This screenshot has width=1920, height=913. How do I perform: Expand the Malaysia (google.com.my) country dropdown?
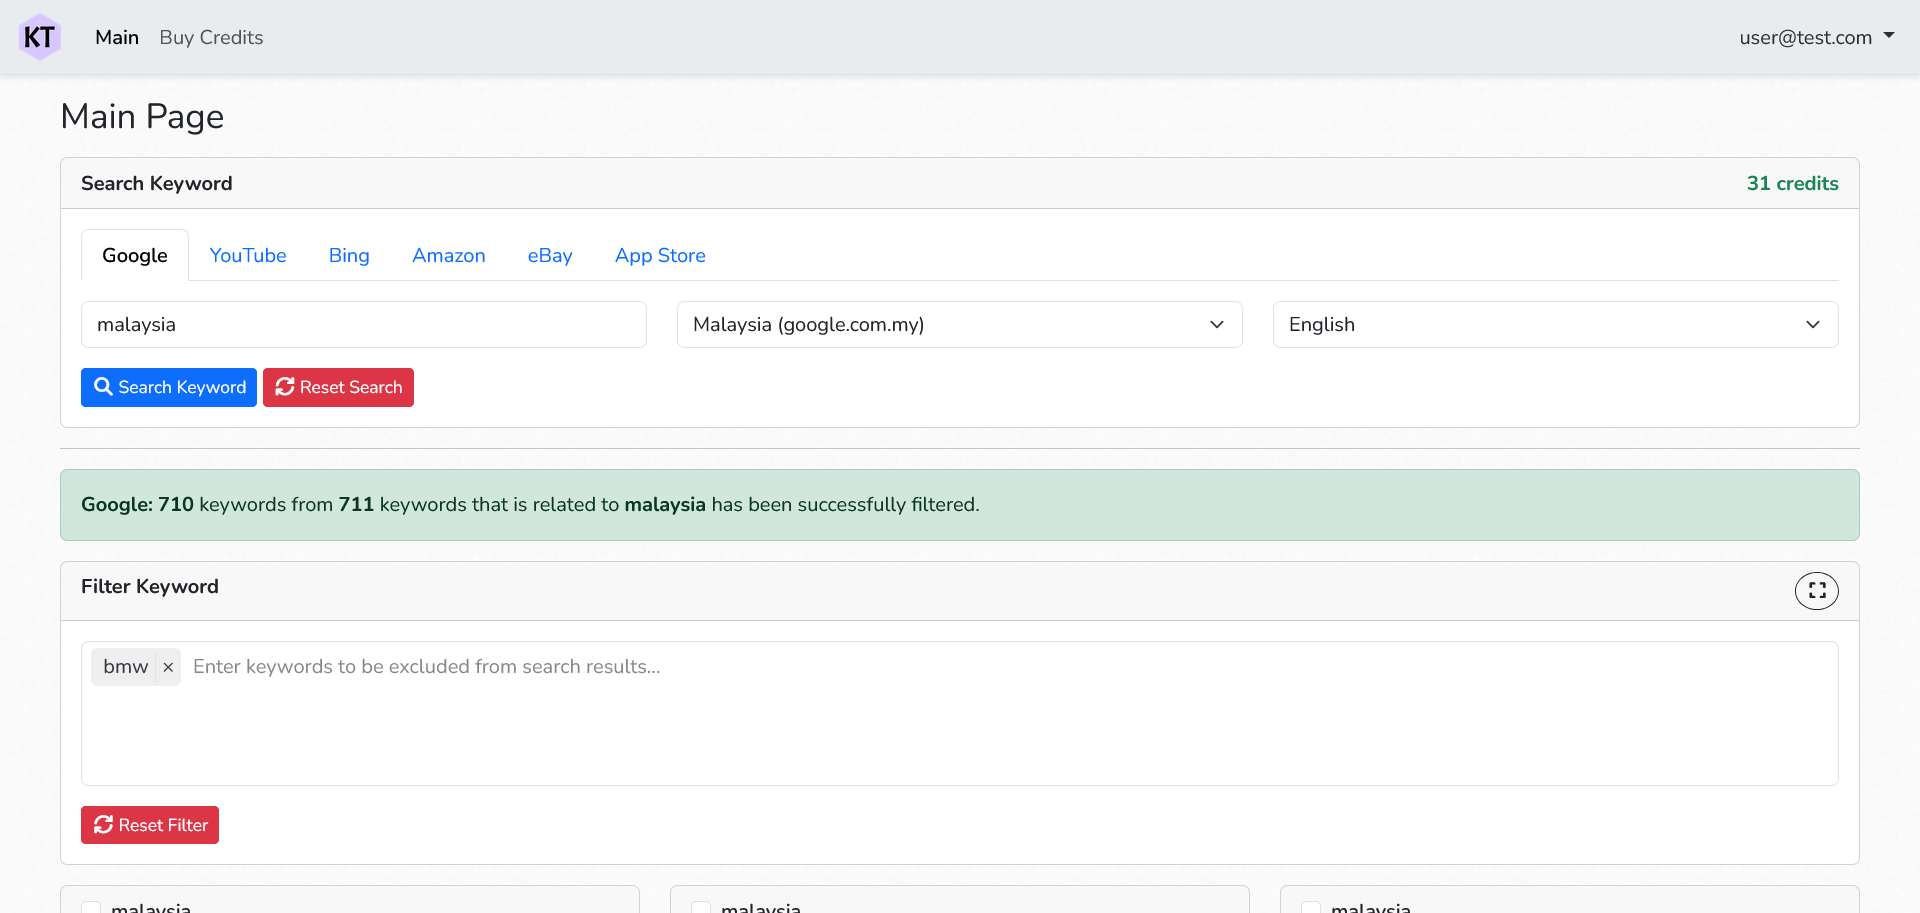click(959, 325)
